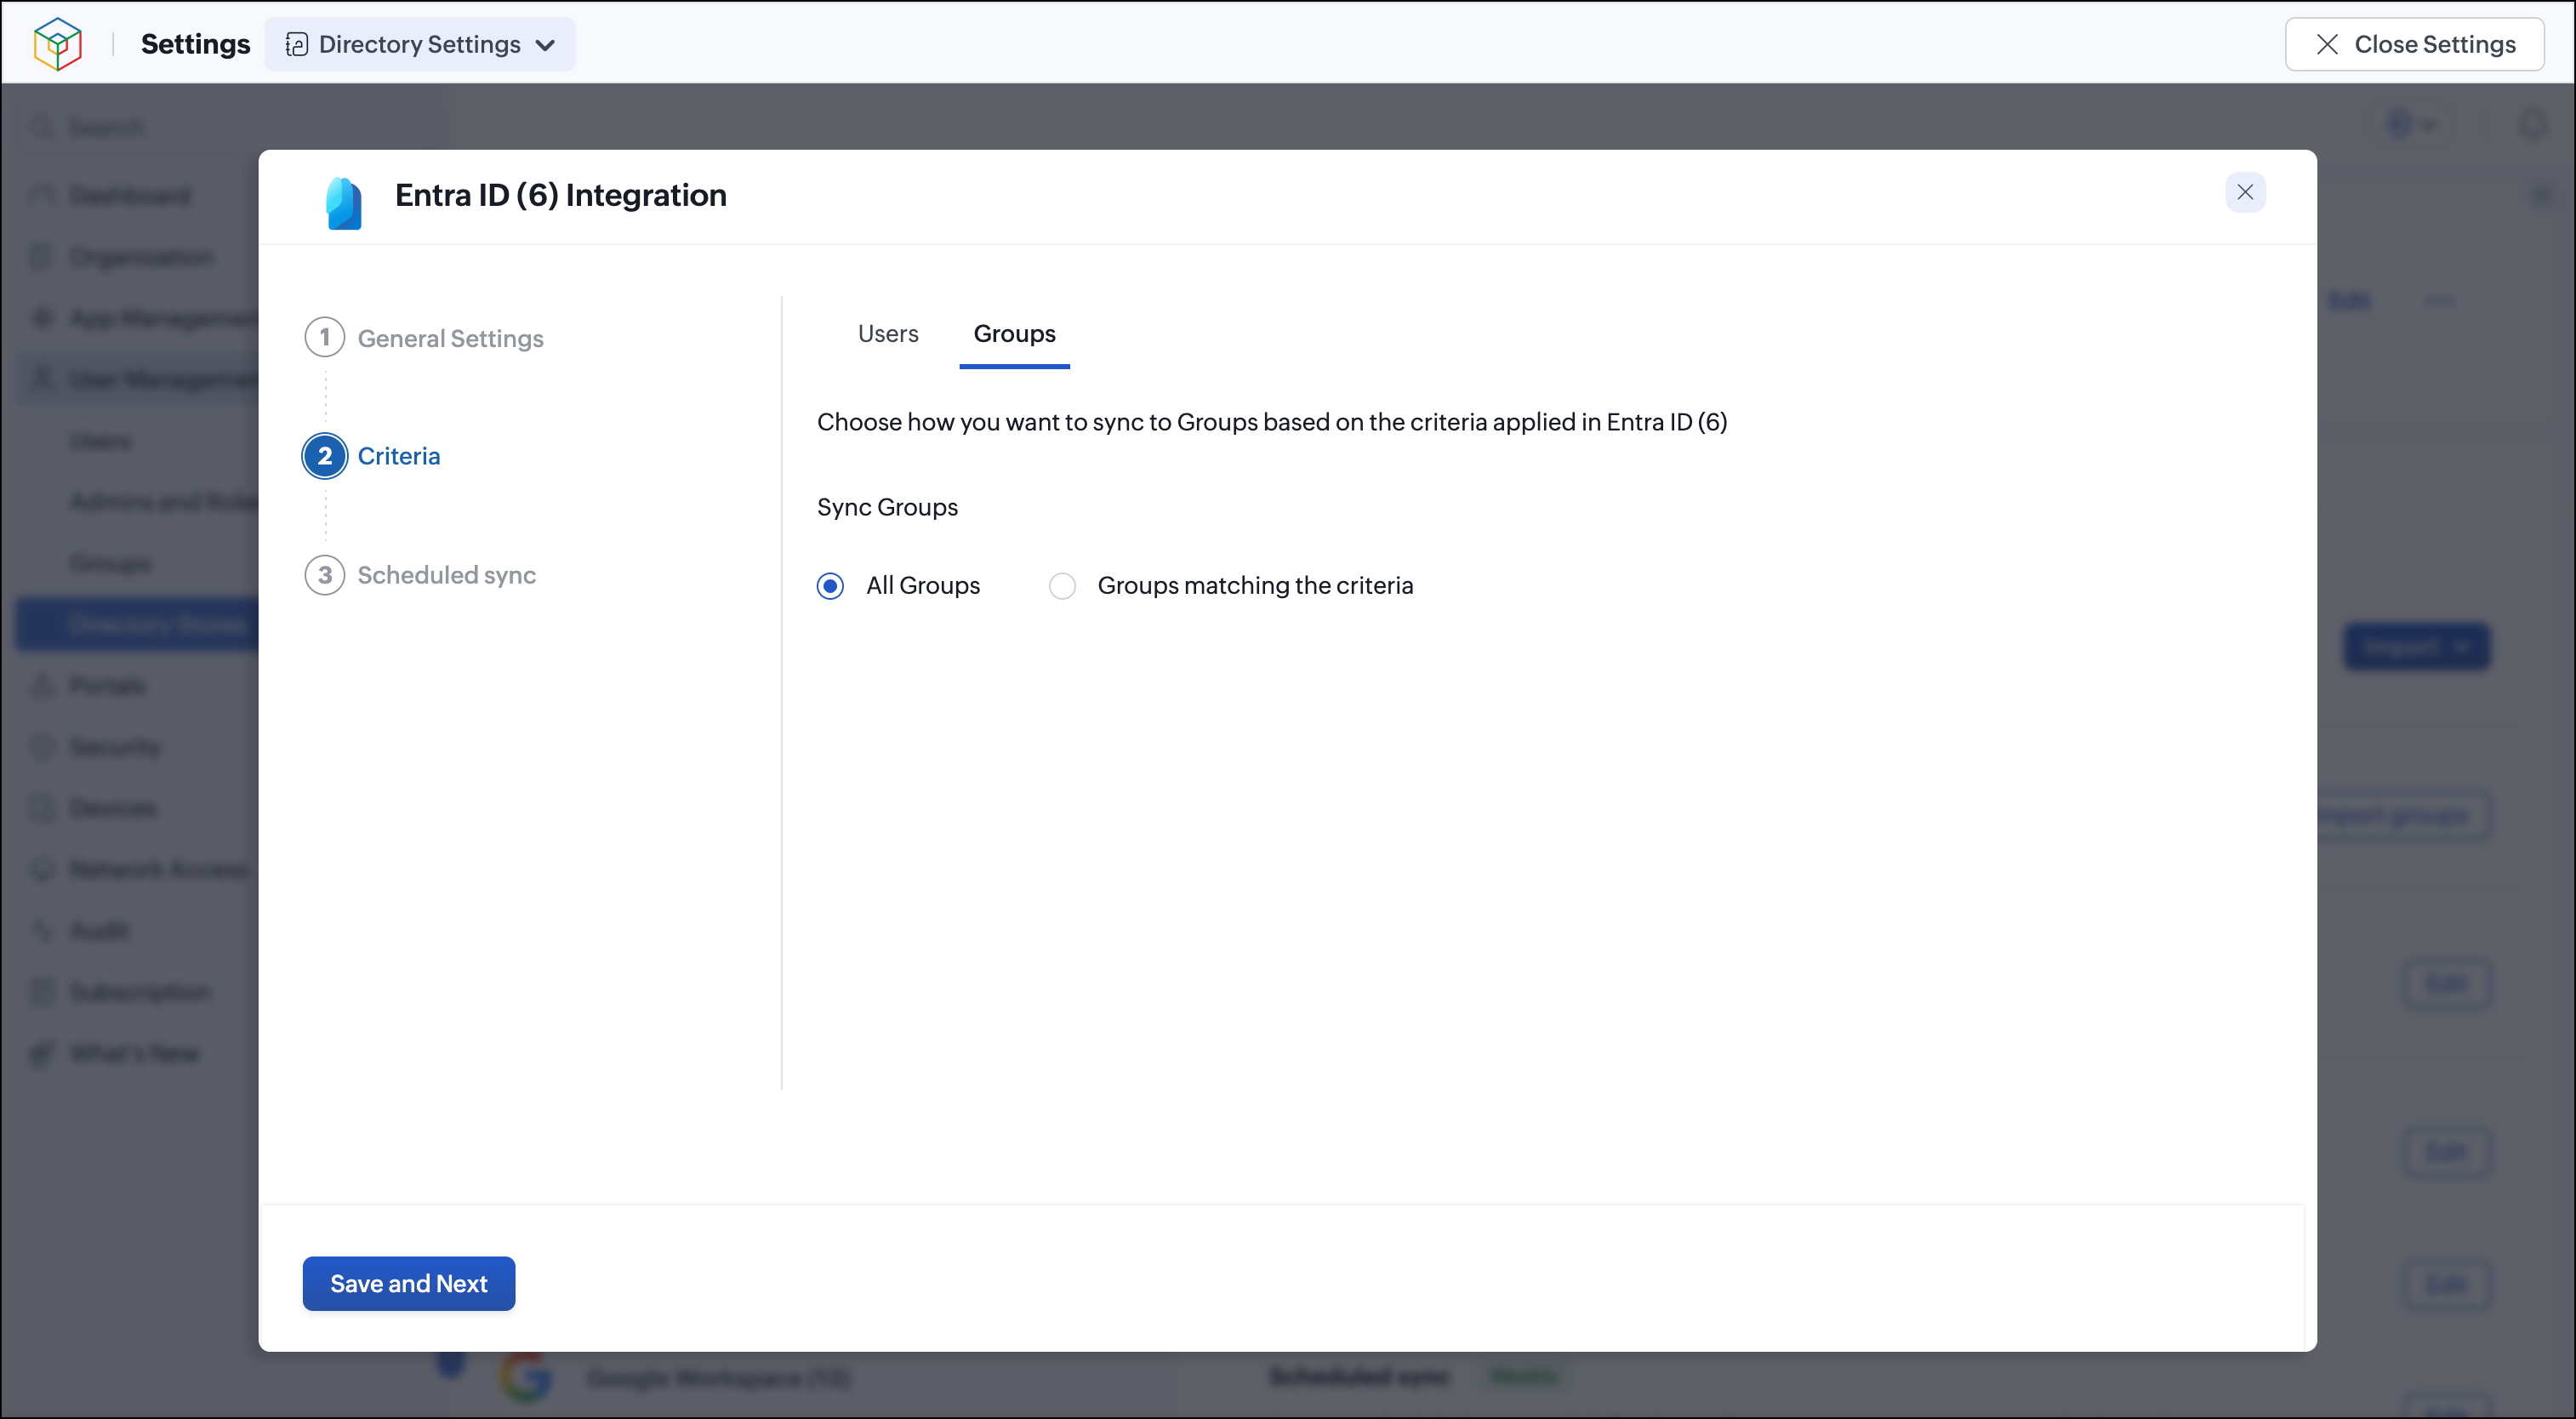Image resolution: width=2576 pixels, height=1419 pixels.
Task: Switch to the Users tab
Action: [888, 333]
